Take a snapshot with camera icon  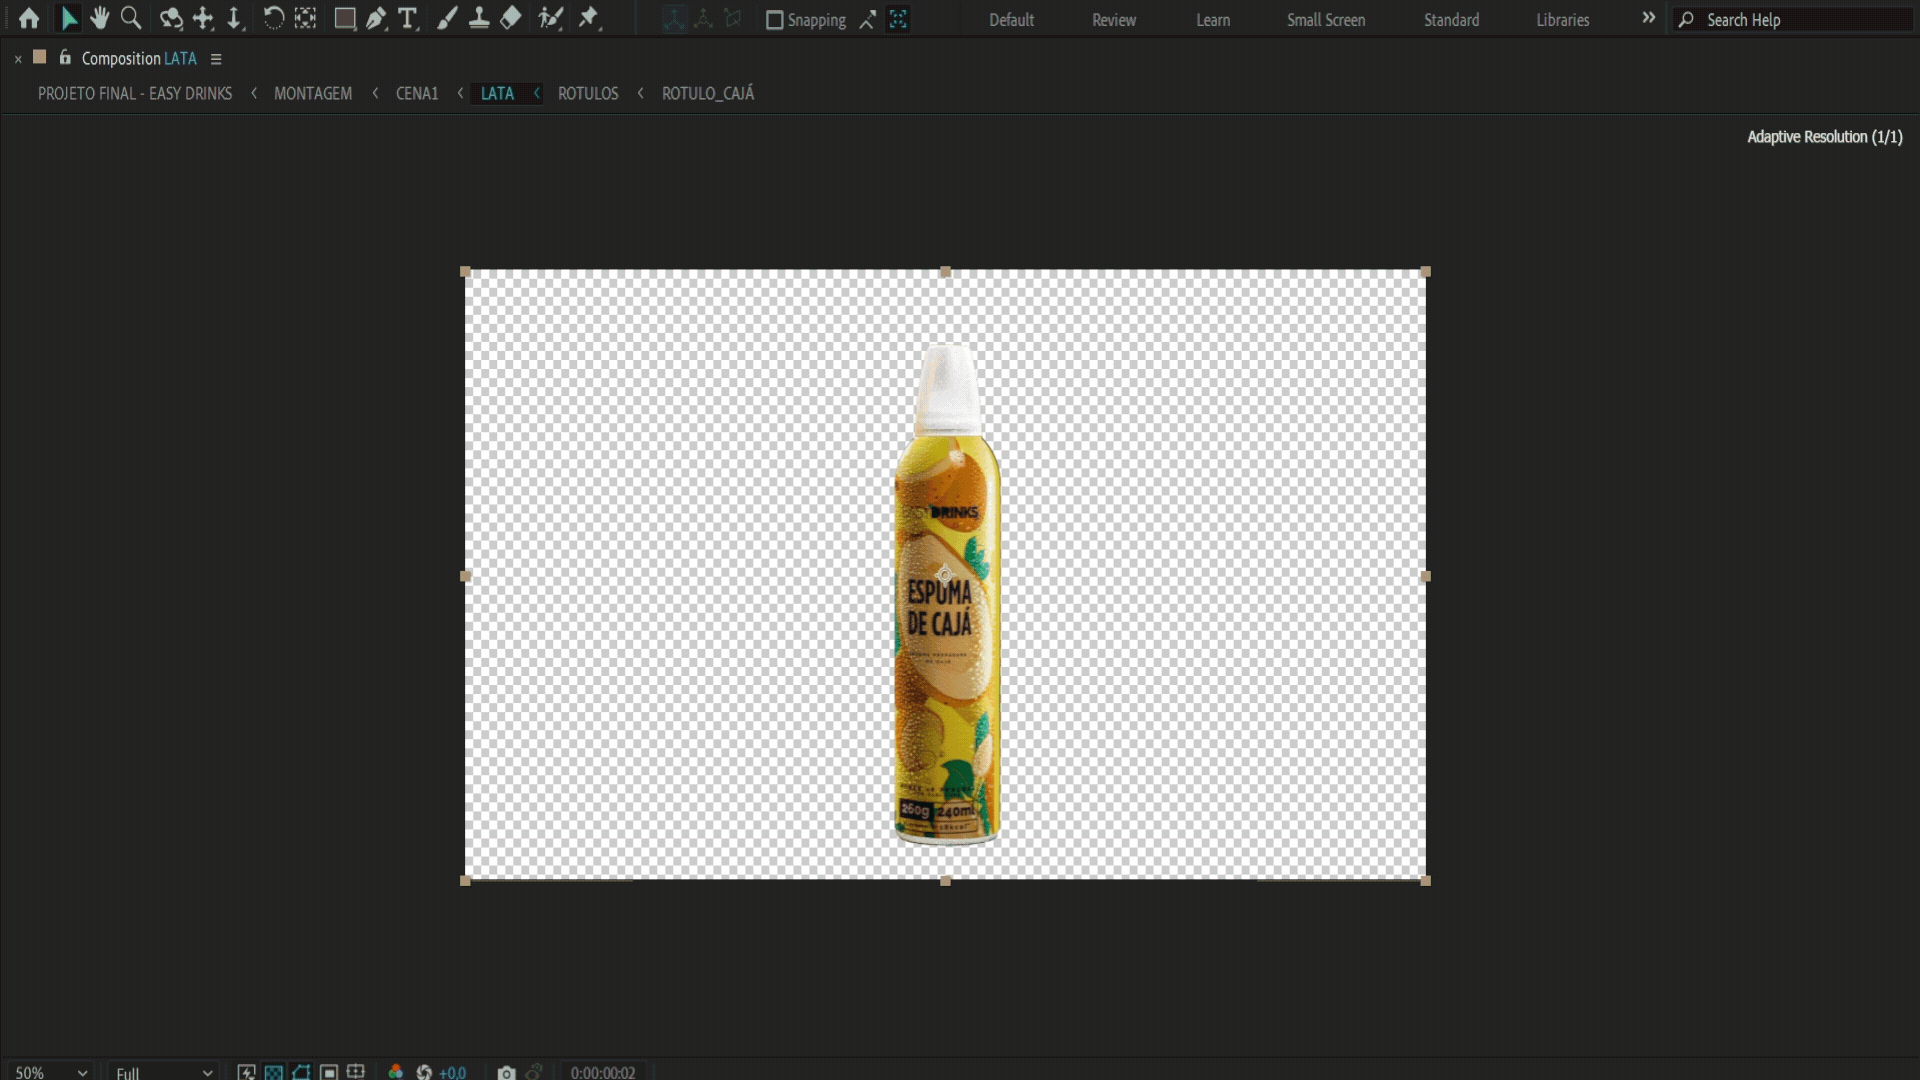(507, 1072)
